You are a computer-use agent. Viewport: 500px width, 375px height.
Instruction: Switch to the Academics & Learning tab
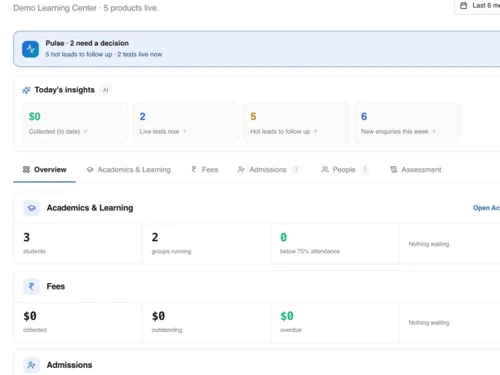(128, 170)
